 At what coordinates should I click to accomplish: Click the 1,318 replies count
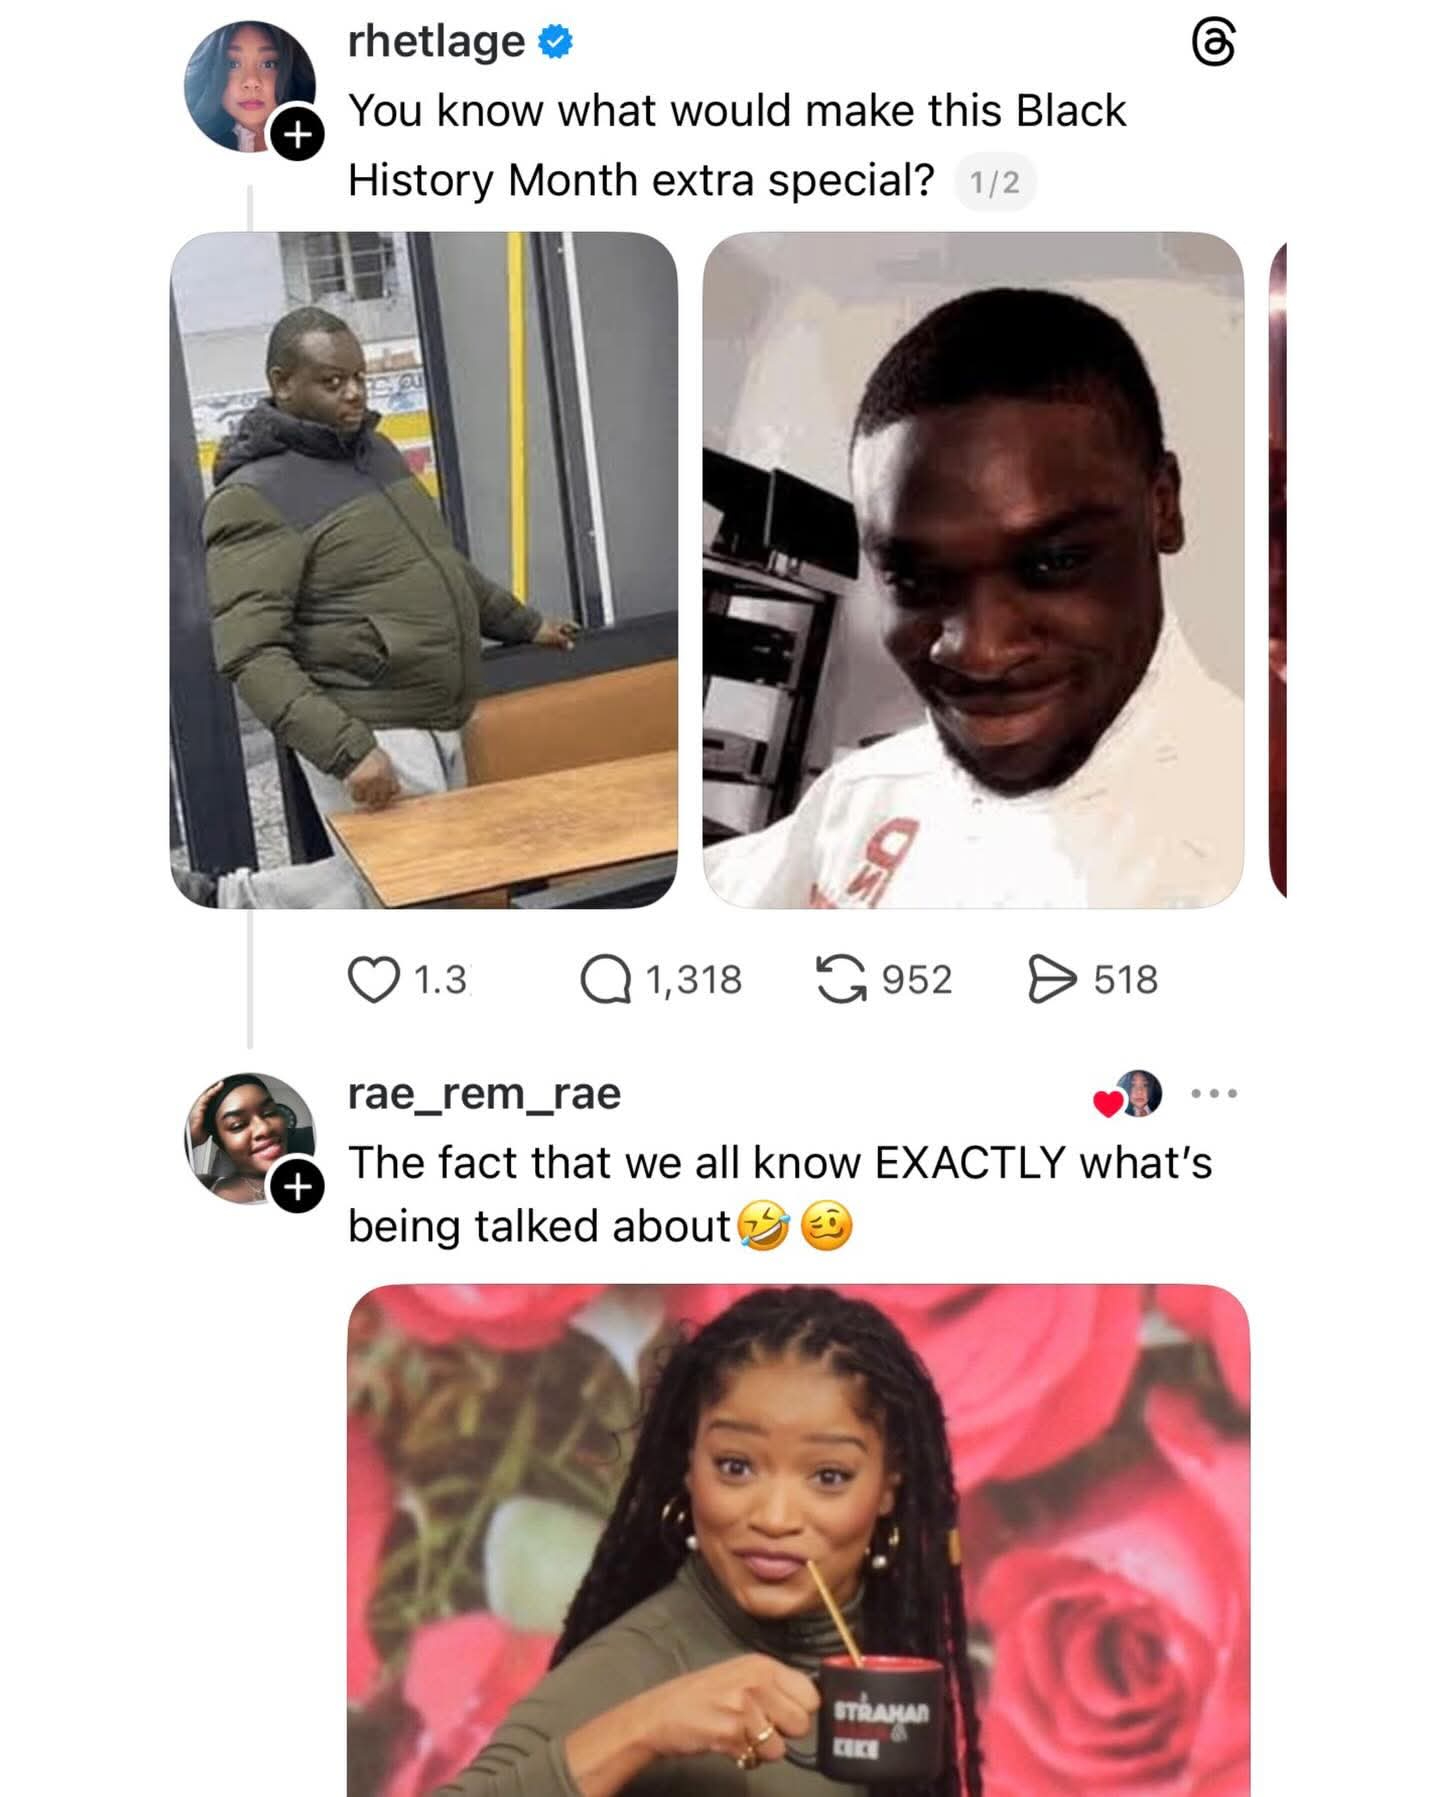[693, 980]
